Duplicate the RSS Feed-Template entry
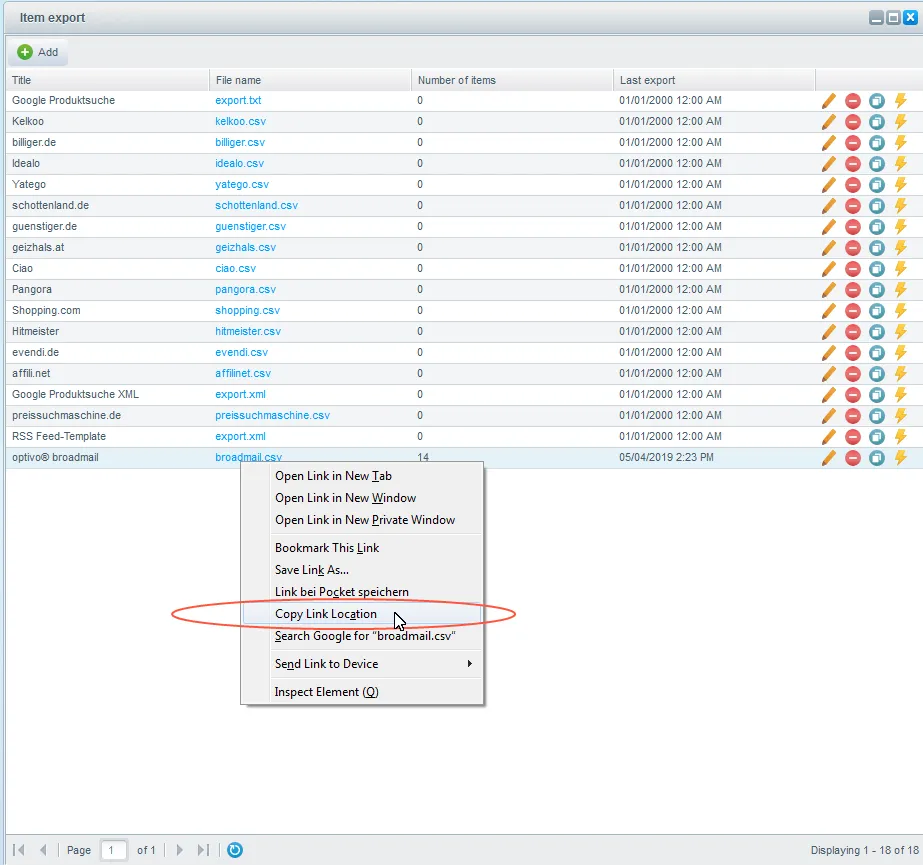 point(876,437)
